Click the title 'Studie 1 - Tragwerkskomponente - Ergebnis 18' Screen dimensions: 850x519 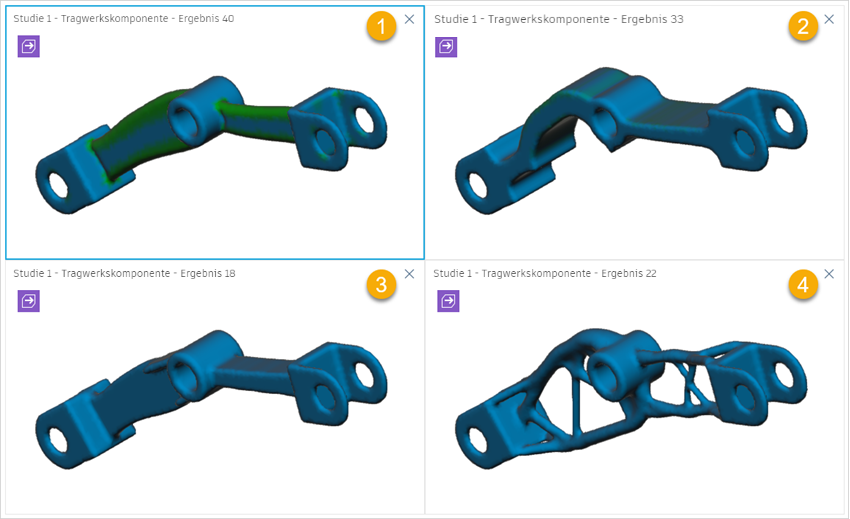(x=124, y=273)
